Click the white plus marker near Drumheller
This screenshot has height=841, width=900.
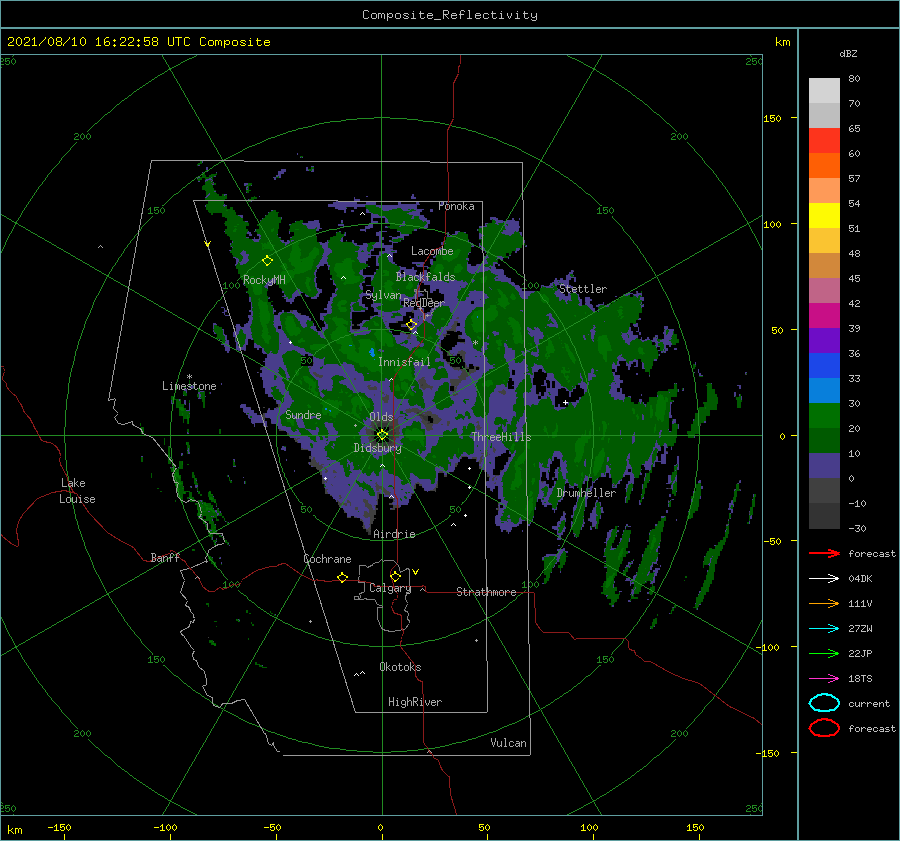[x=565, y=402]
